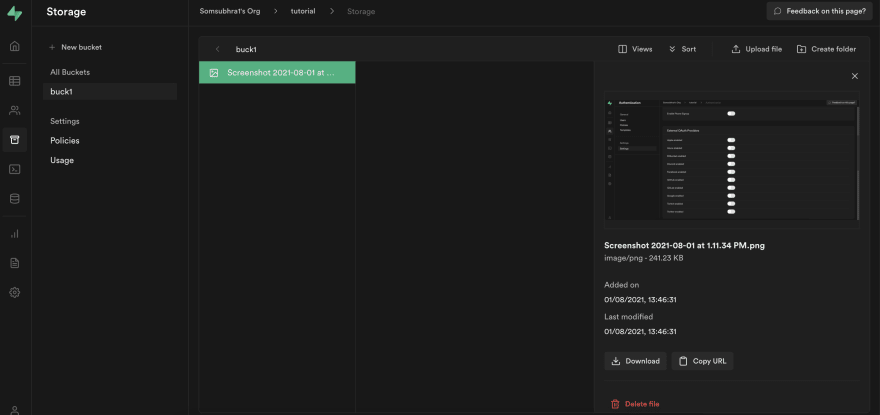This screenshot has width=880, height=415.
Task: Click the image/png - 241.23 KB text
Action: point(644,258)
